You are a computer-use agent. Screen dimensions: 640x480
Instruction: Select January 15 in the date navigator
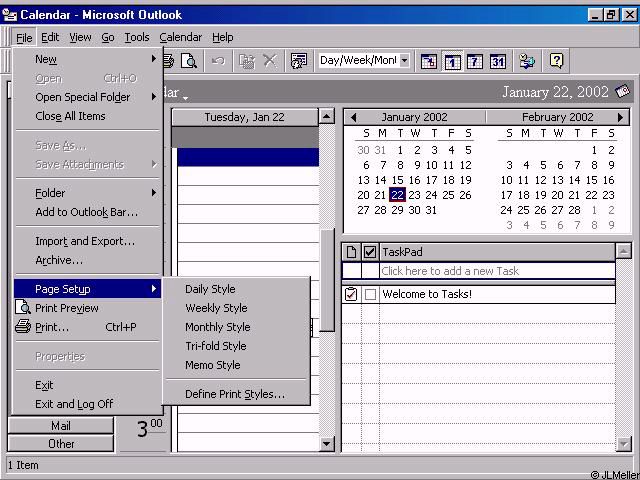(398, 180)
